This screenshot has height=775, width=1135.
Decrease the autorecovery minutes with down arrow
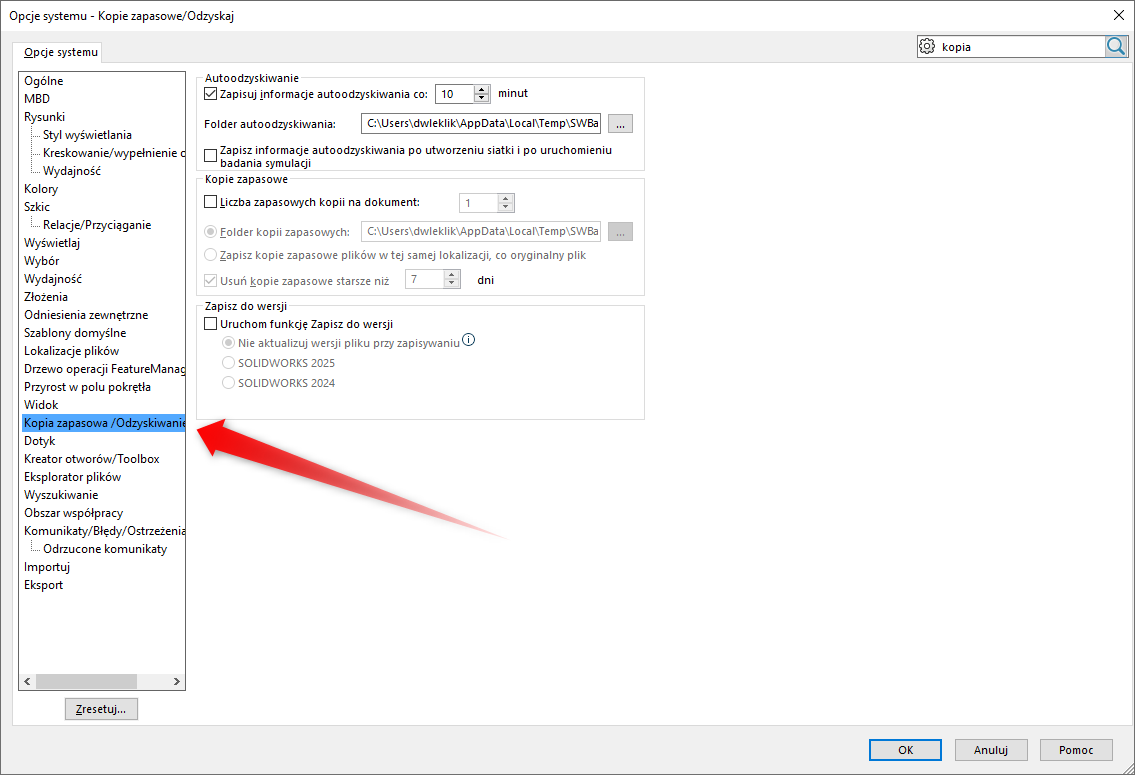pos(481,98)
